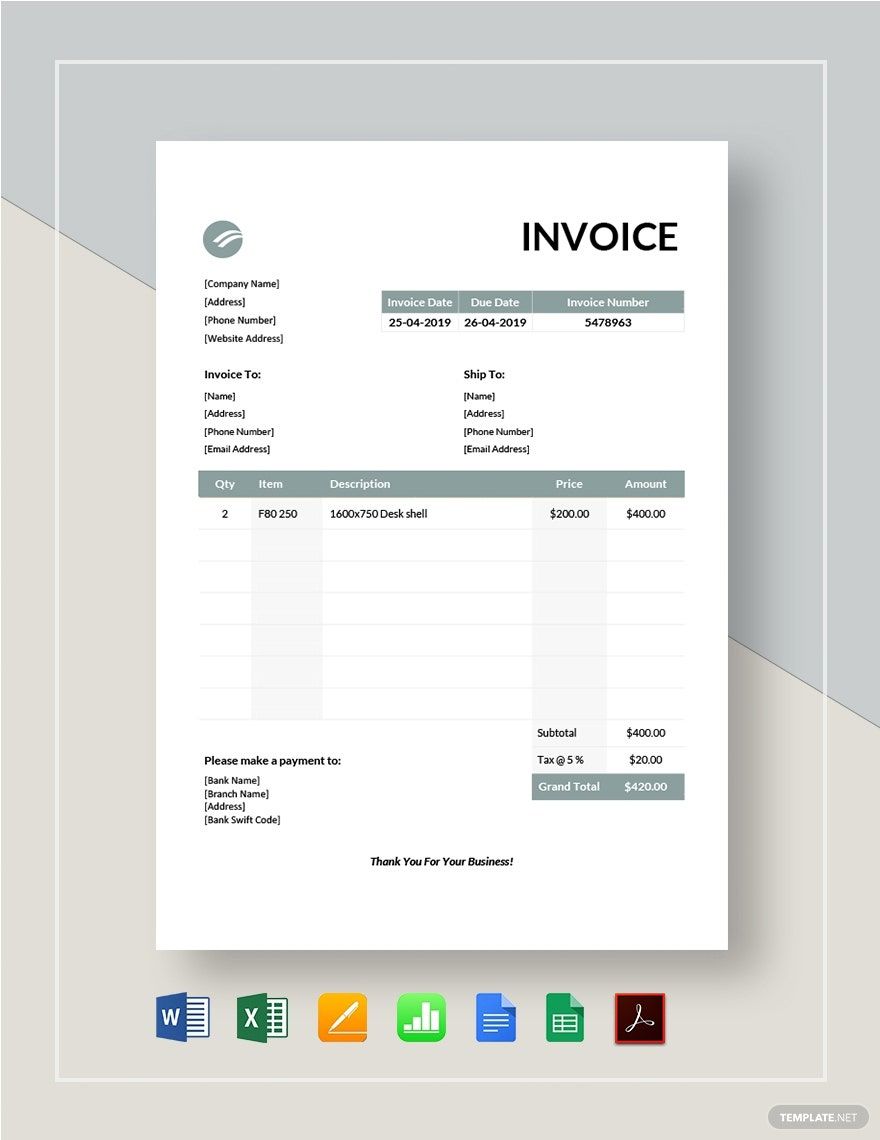Select the due date 26-04-2019 cell

[495, 323]
